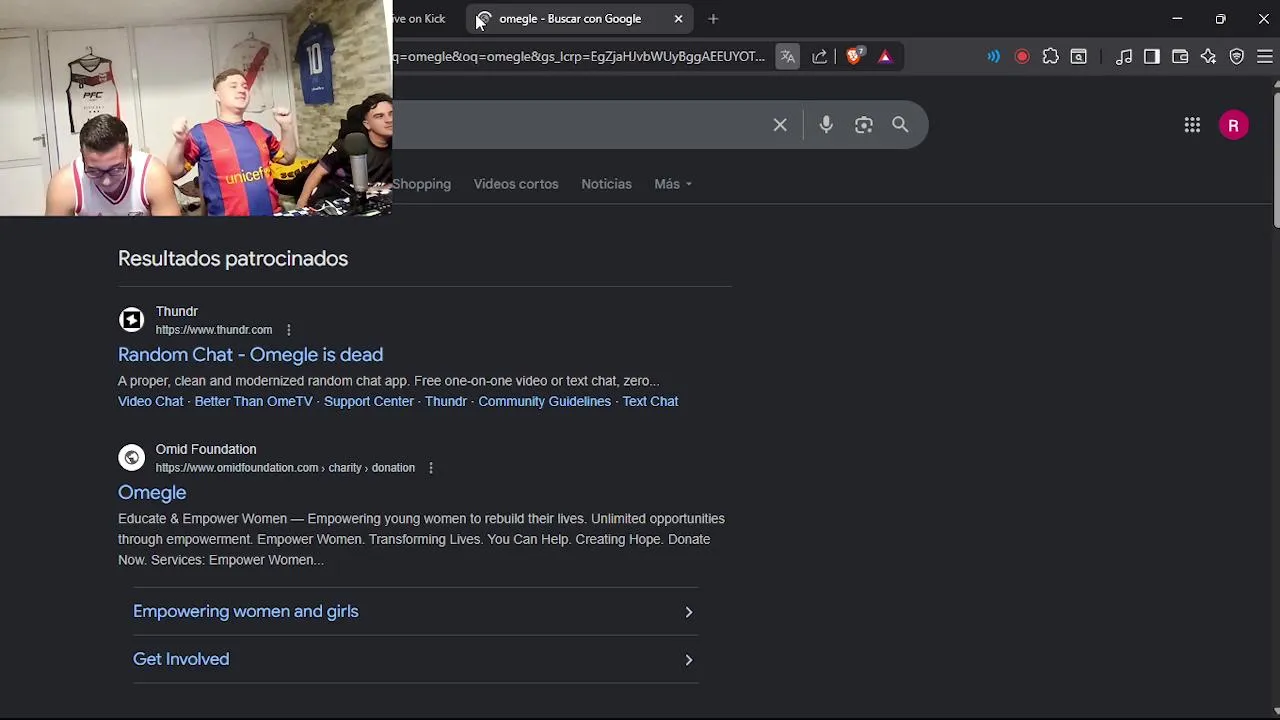Open the media control music-note icon
The image size is (1280, 720).
1124,57
